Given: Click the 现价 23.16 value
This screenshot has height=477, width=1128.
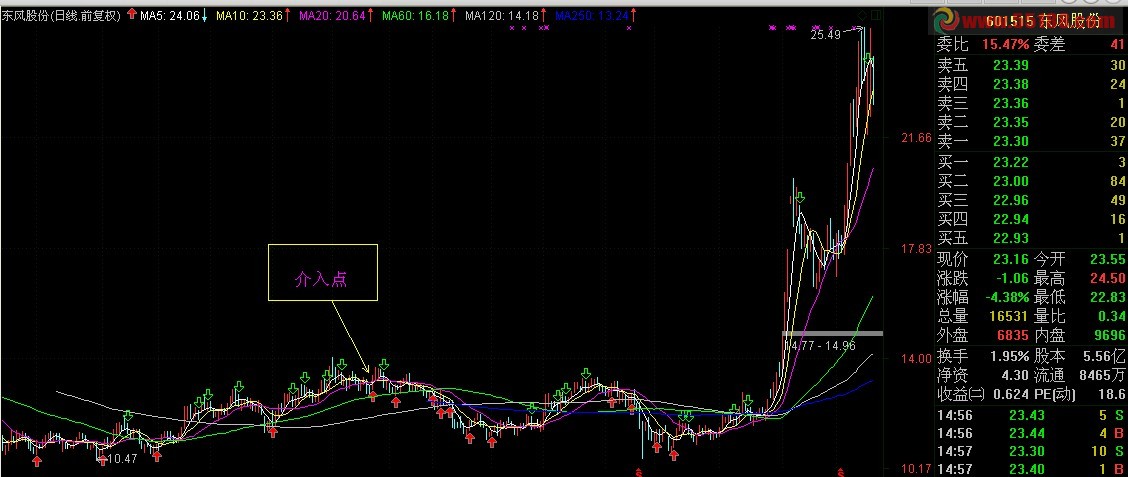Looking at the screenshot, I should 1011,259.
